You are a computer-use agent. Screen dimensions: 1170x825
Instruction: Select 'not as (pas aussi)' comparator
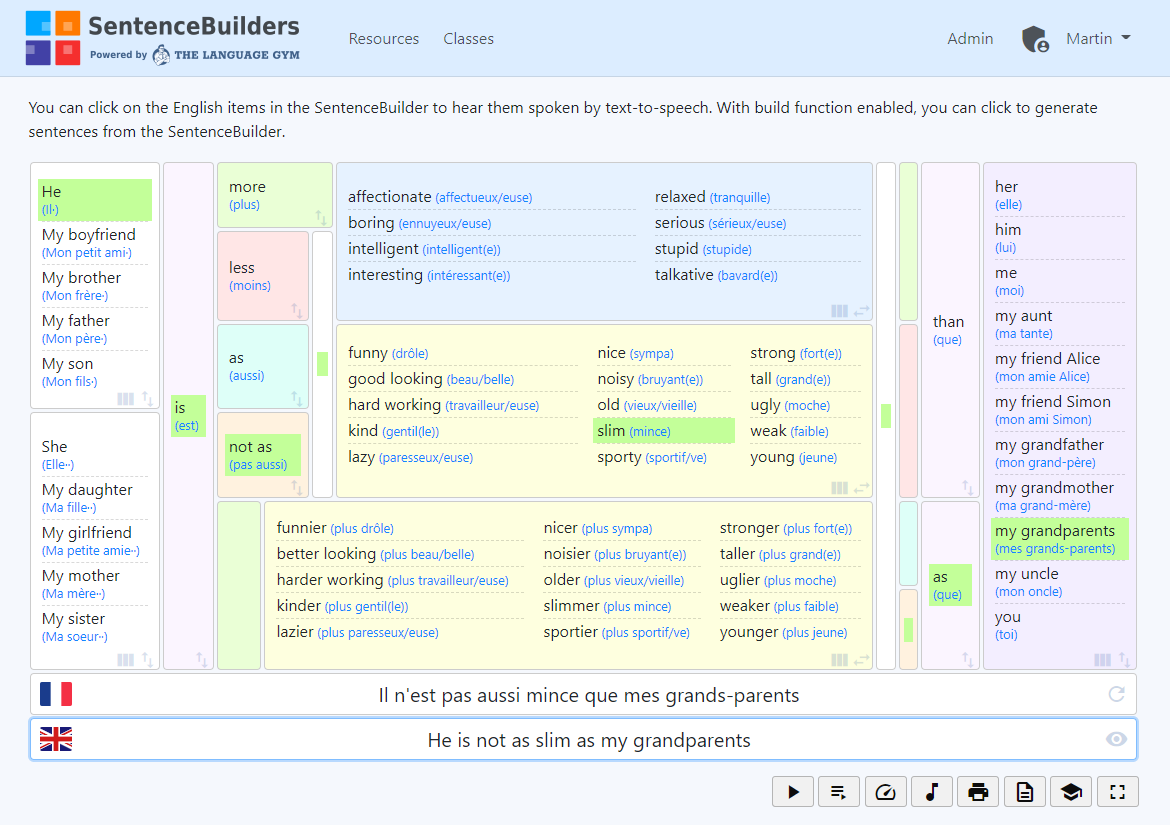tap(263, 455)
